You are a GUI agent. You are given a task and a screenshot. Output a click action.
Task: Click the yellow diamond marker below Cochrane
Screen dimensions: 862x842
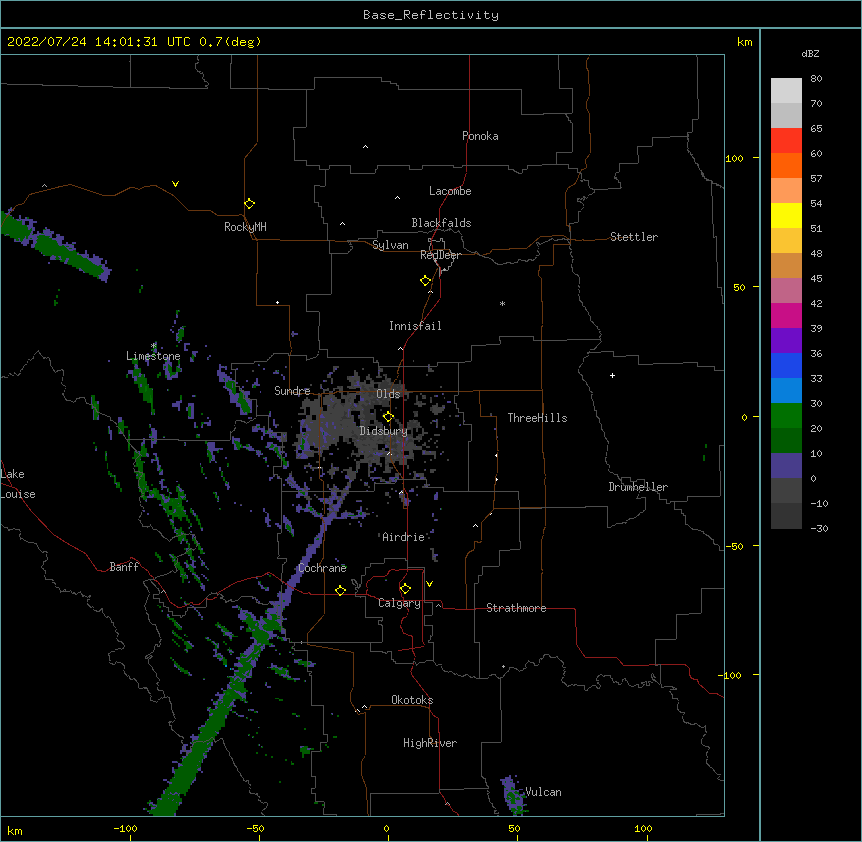point(340,590)
